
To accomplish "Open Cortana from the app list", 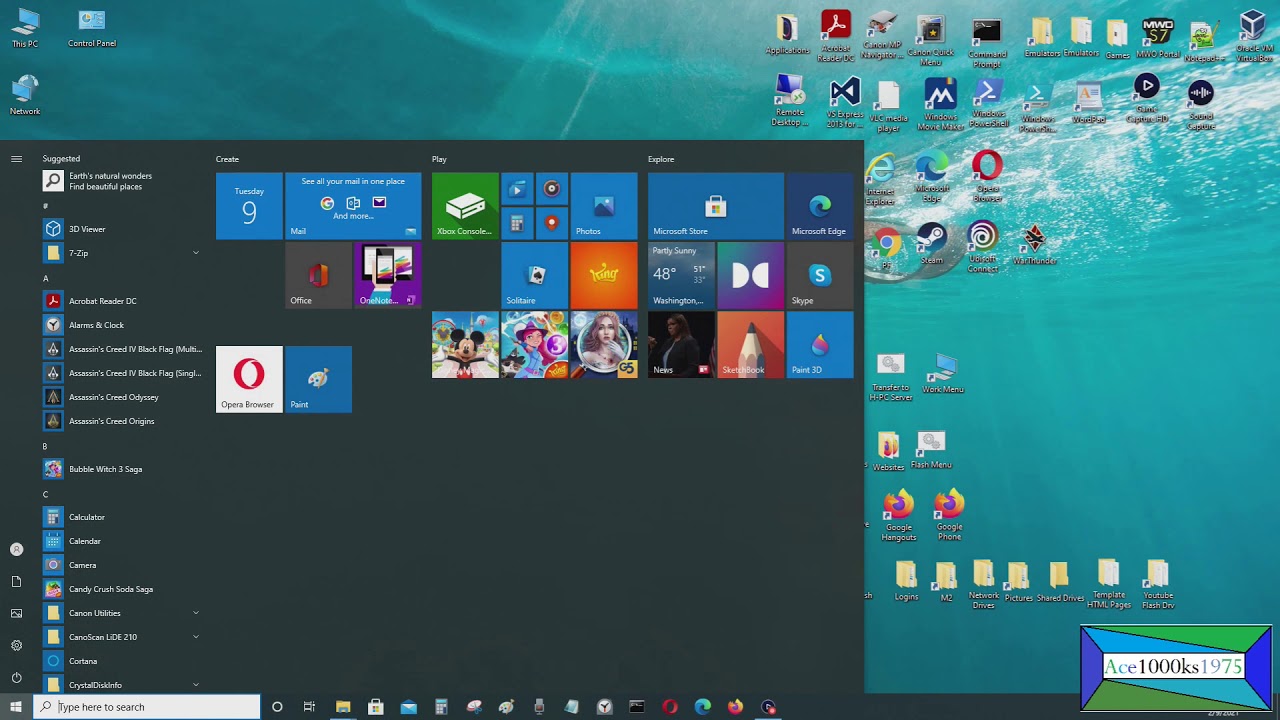I will point(122,661).
